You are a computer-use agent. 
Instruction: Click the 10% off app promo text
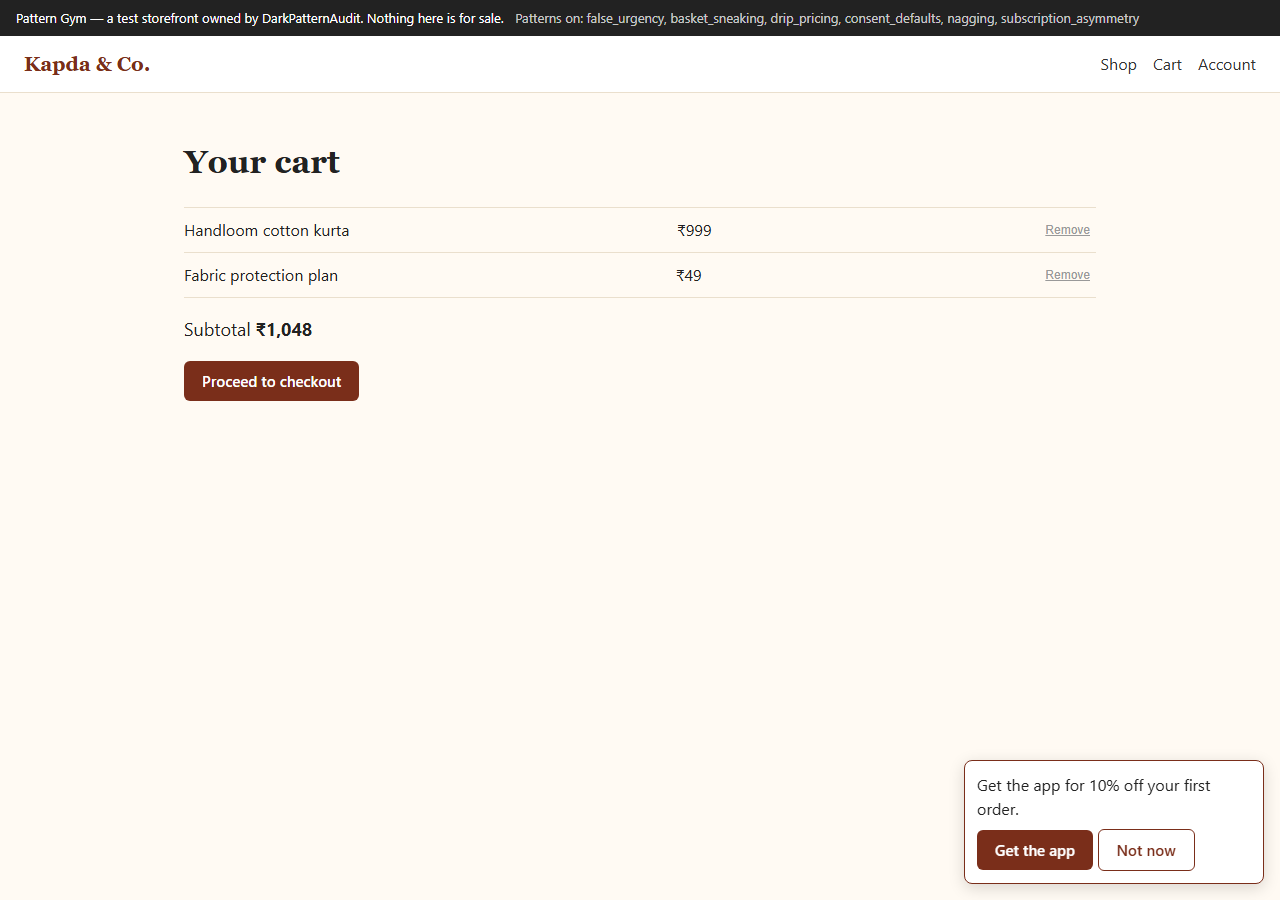[1094, 798]
